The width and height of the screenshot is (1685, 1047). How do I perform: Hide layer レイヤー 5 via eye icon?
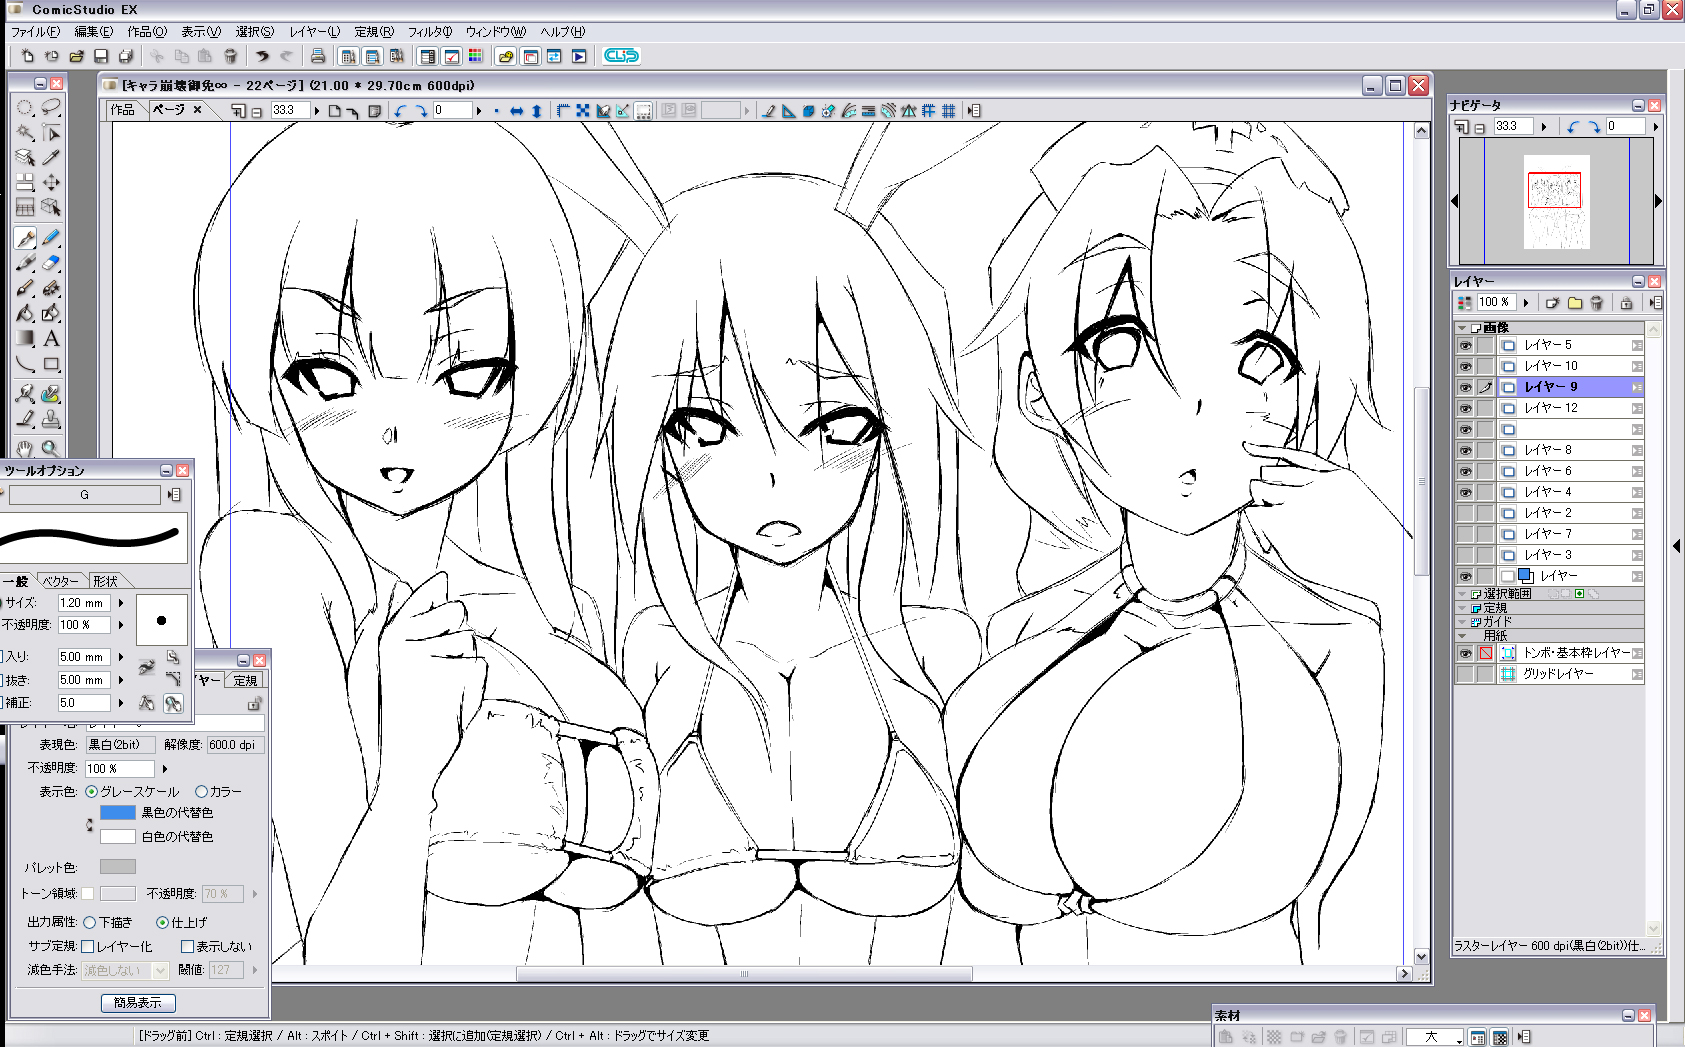pyautogui.click(x=1465, y=345)
